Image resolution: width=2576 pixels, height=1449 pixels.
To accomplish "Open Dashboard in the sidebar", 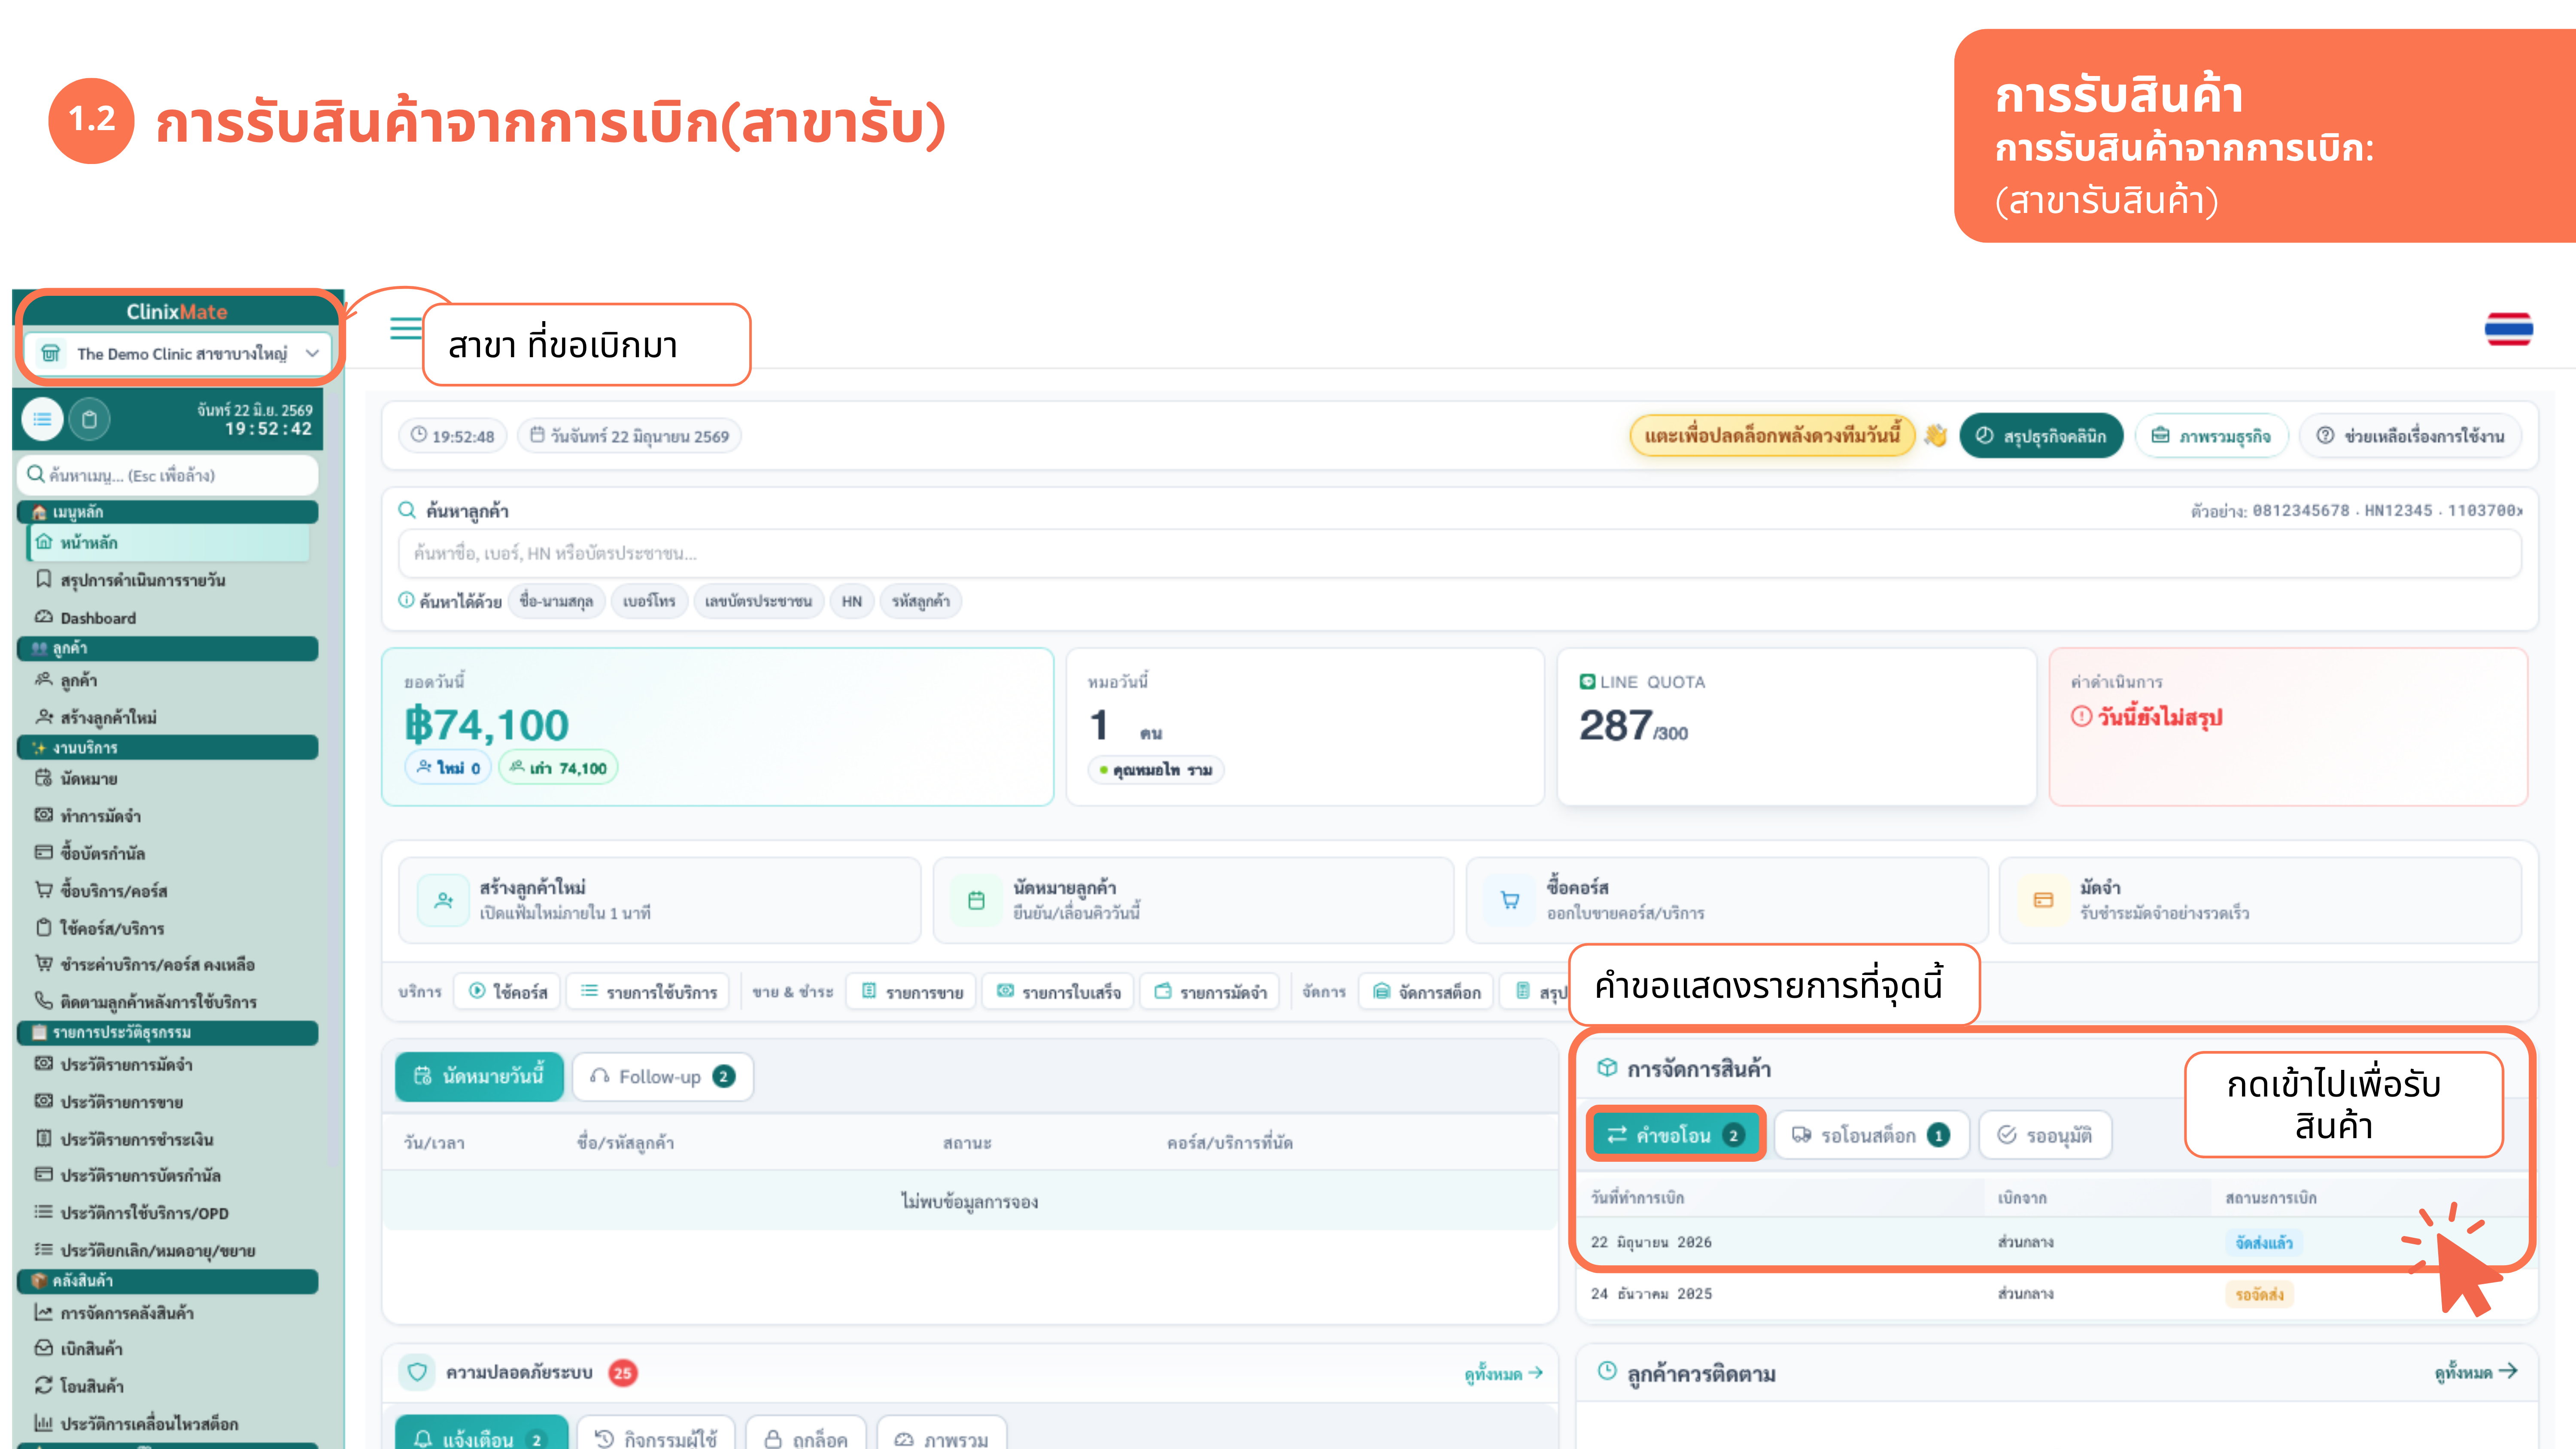I will (86, 618).
